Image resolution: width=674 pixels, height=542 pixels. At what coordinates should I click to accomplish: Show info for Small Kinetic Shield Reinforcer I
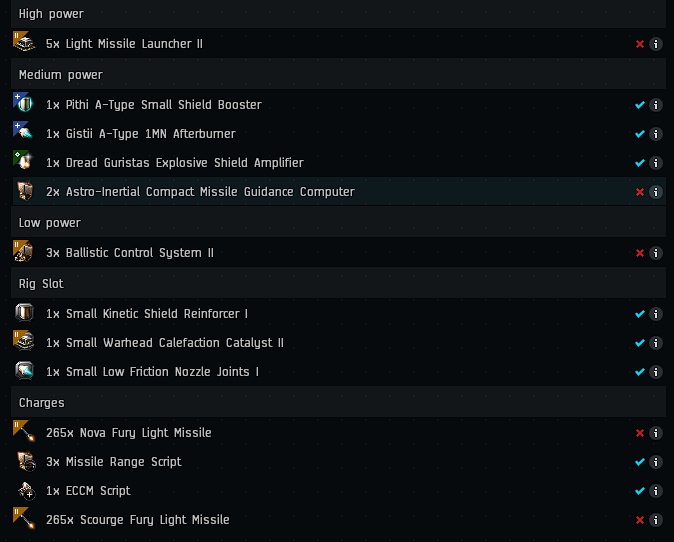(x=656, y=314)
